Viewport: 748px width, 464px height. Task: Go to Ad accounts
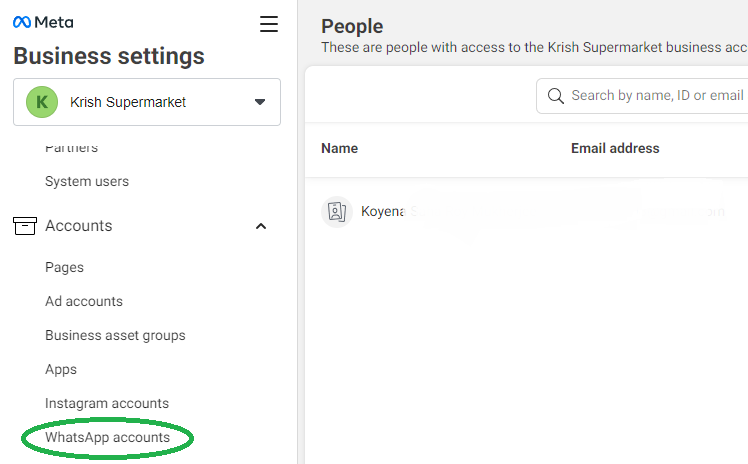84,301
